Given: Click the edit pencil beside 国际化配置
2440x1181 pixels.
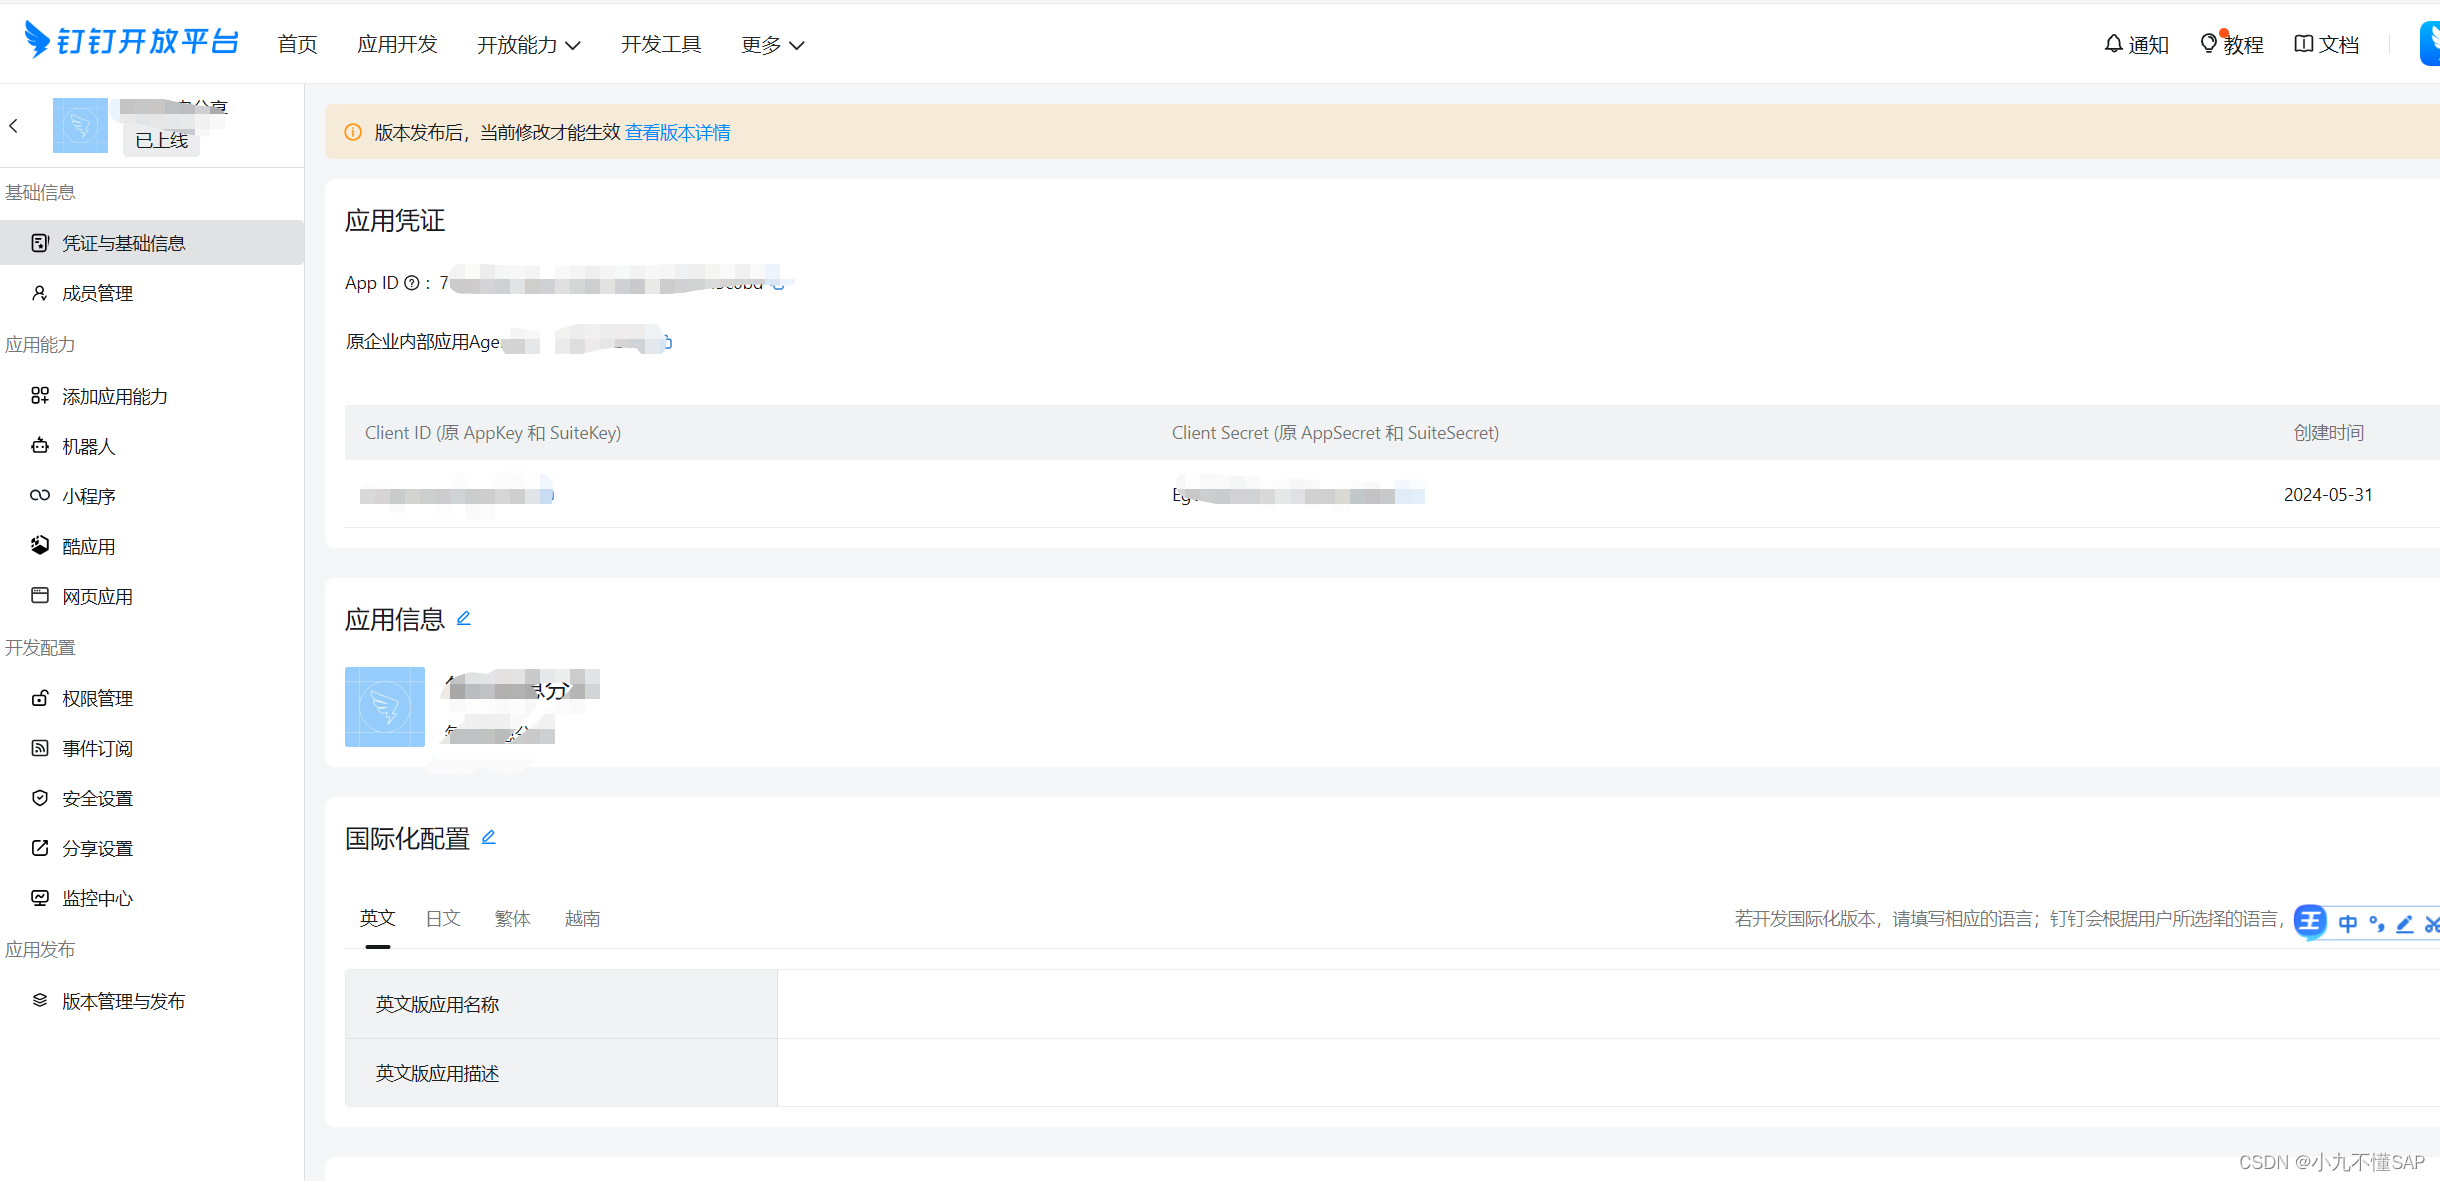Looking at the screenshot, I should [489, 838].
